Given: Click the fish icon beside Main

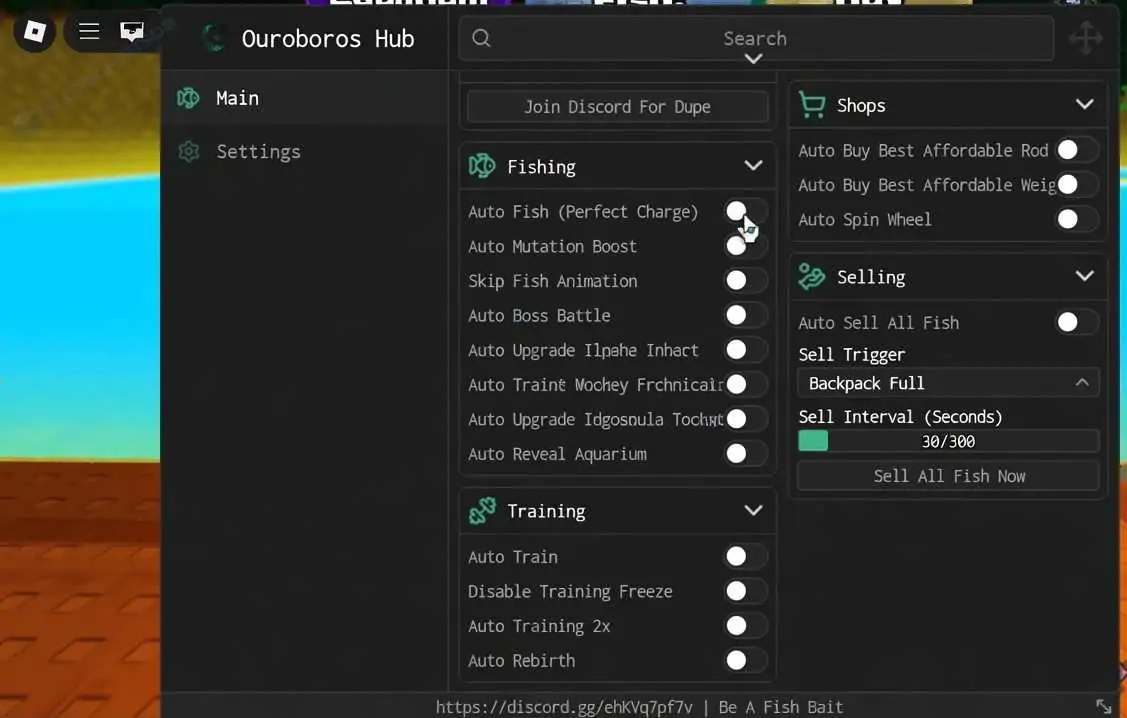Looking at the screenshot, I should [188, 98].
